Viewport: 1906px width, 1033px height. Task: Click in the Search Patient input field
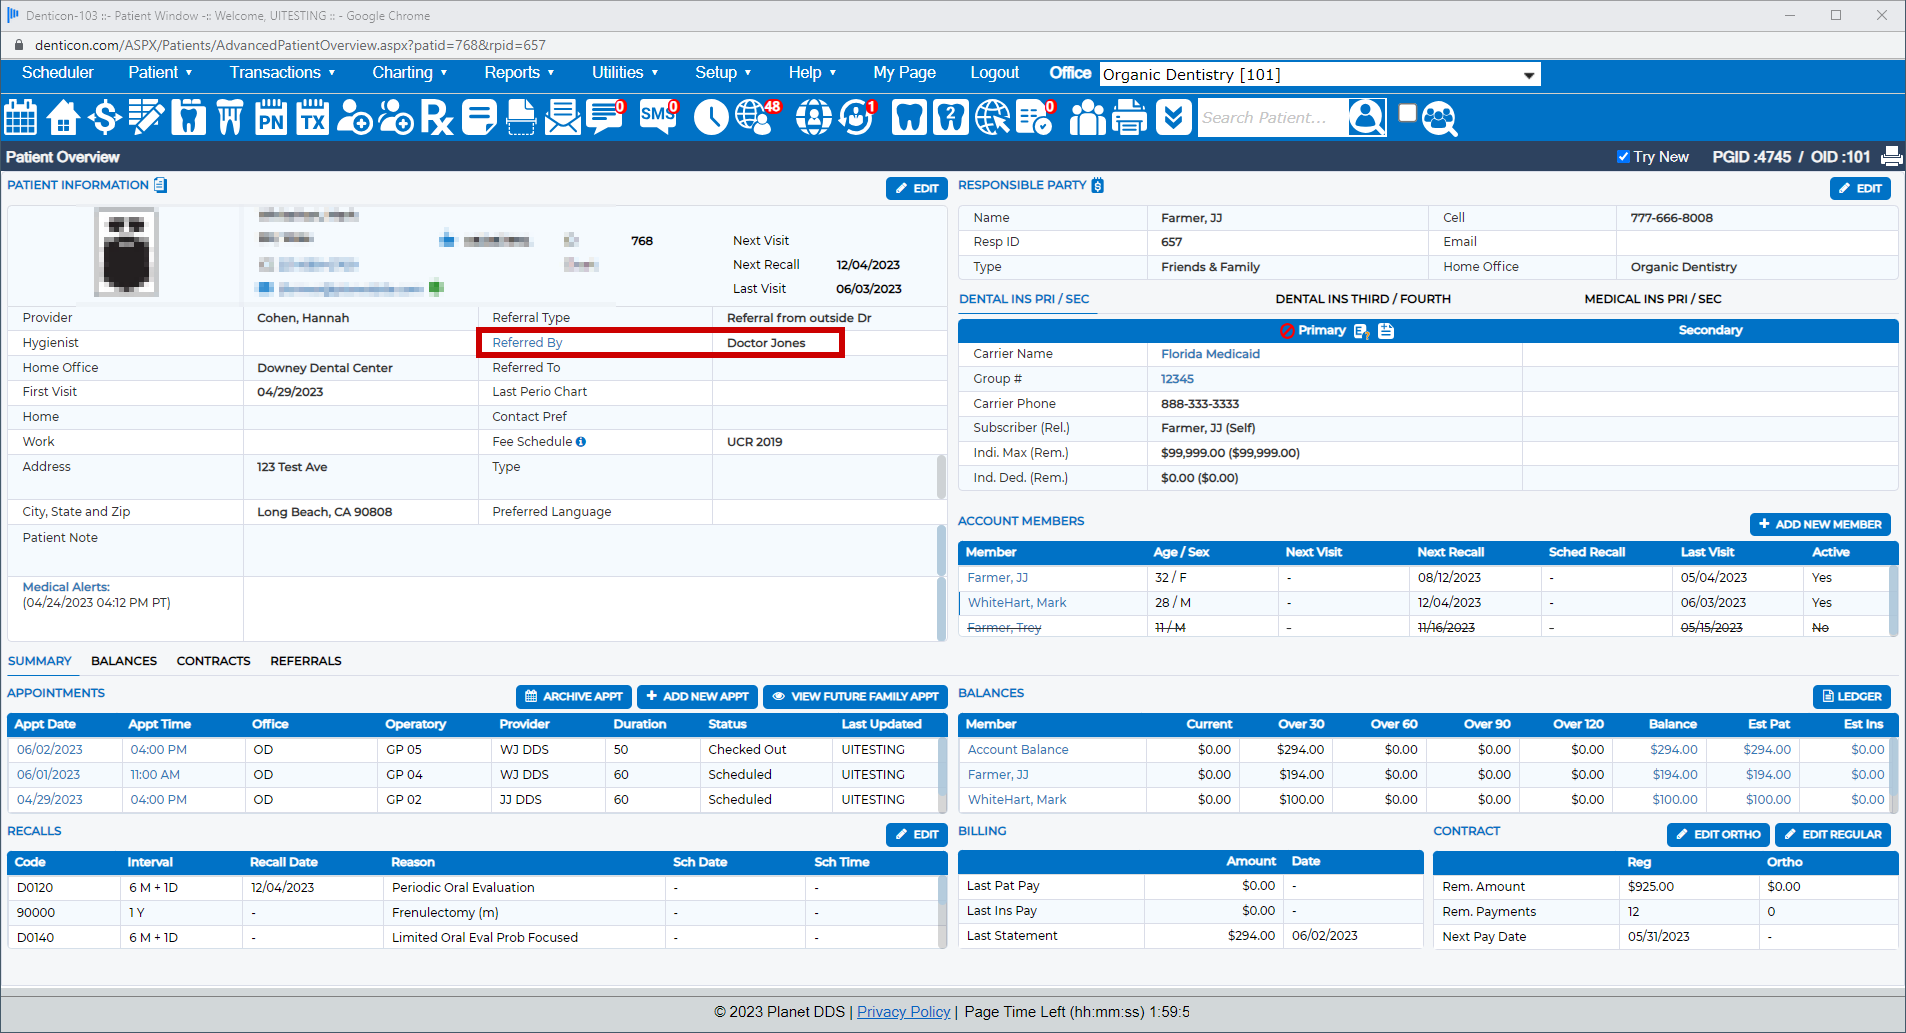(1272, 118)
